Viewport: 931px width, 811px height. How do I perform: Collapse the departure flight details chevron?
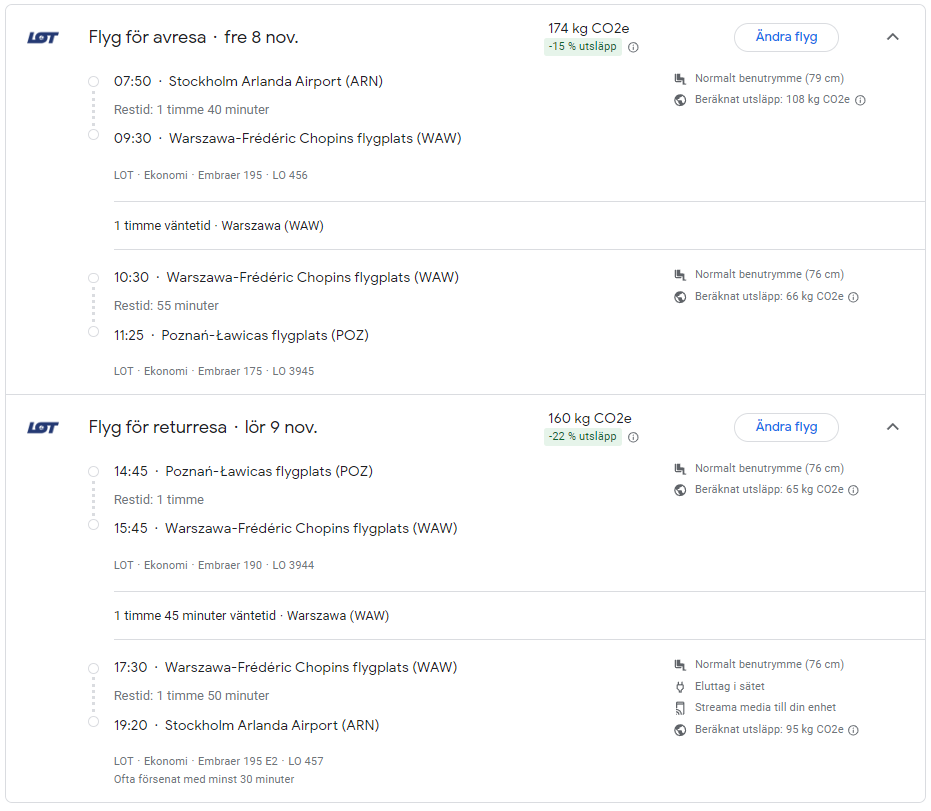(x=893, y=37)
